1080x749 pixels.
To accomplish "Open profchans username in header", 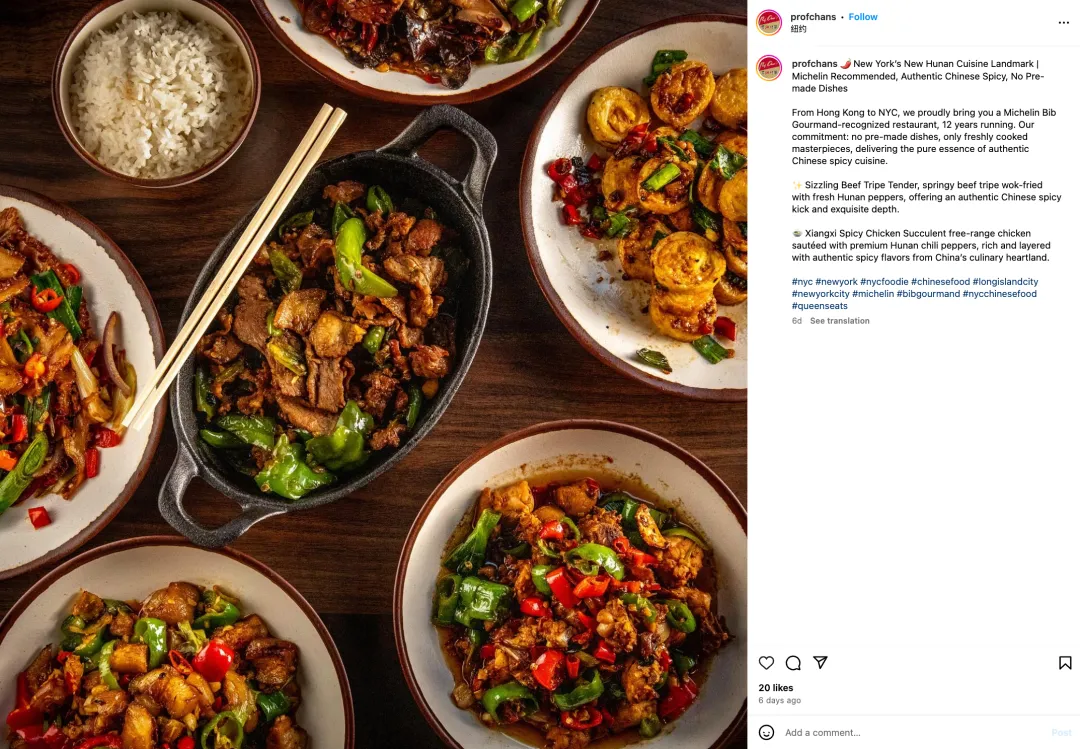I will 813,17.
